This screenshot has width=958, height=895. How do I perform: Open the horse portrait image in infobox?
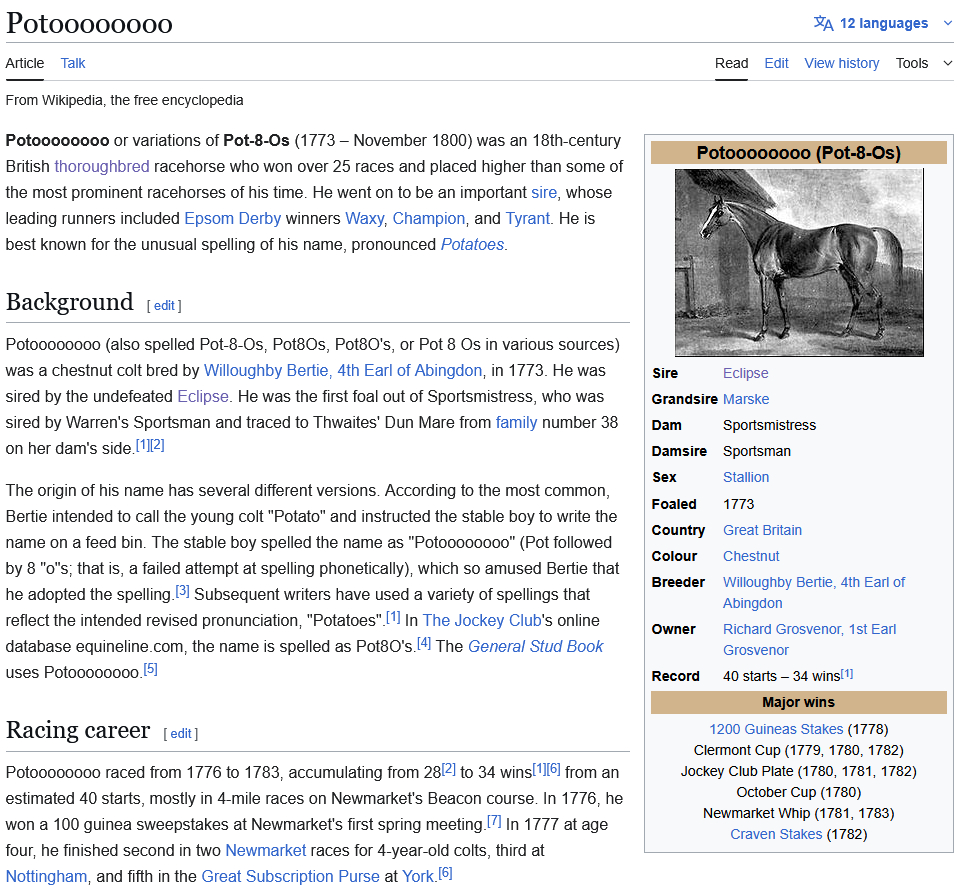pos(799,262)
